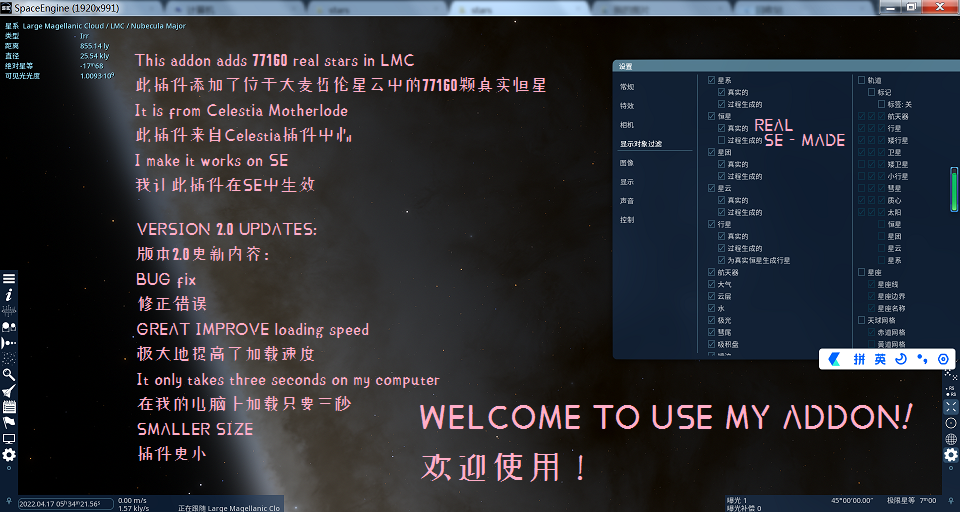Select the 显示对象过滤 settings tab
960x512 pixels.
pos(641,144)
